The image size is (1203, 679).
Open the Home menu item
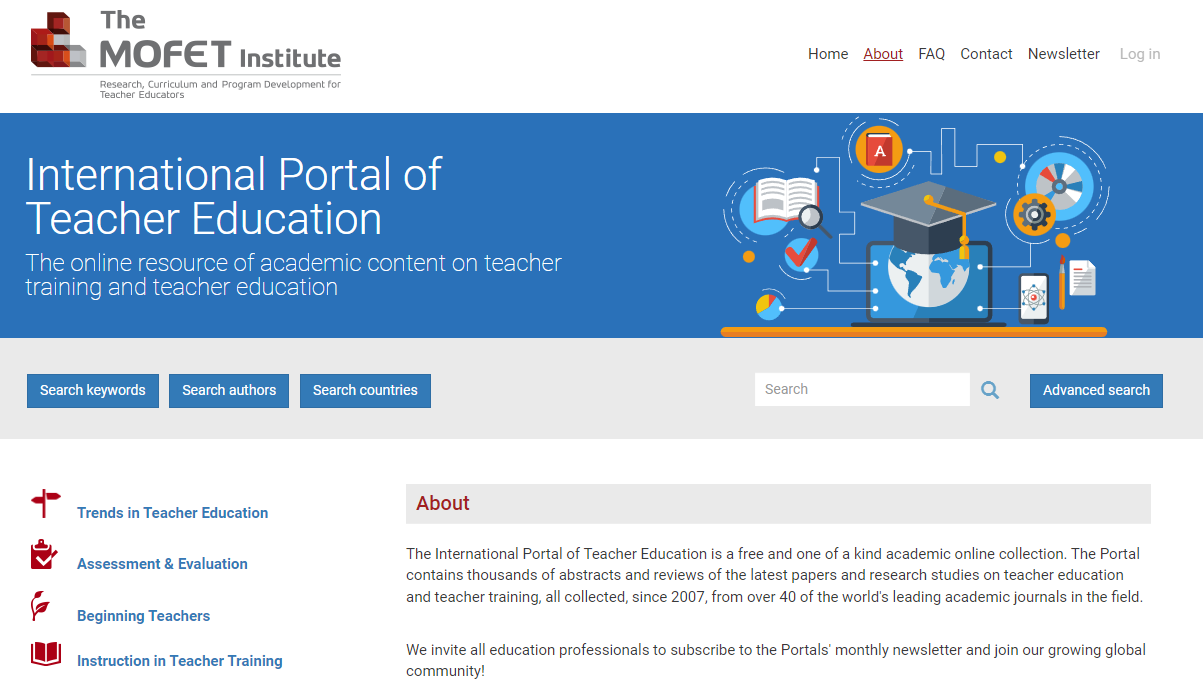[x=828, y=54]
